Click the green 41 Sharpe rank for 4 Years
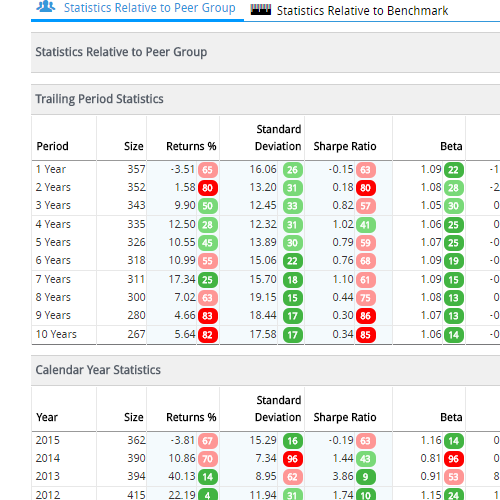Screen dimensions: 500x500 (x=366, y=225)
